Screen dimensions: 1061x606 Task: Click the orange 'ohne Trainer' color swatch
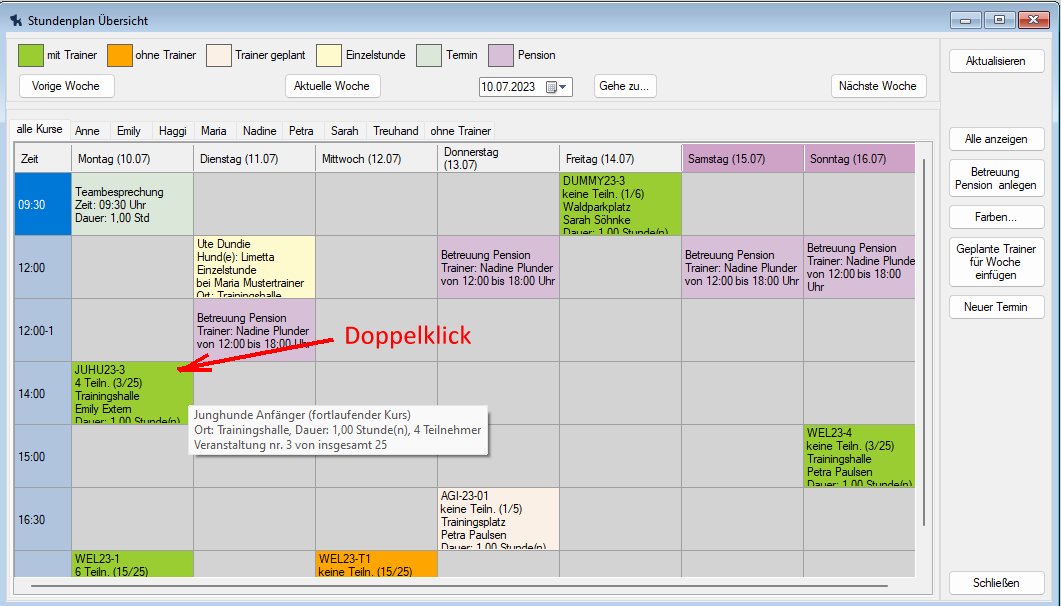point(119,55)
